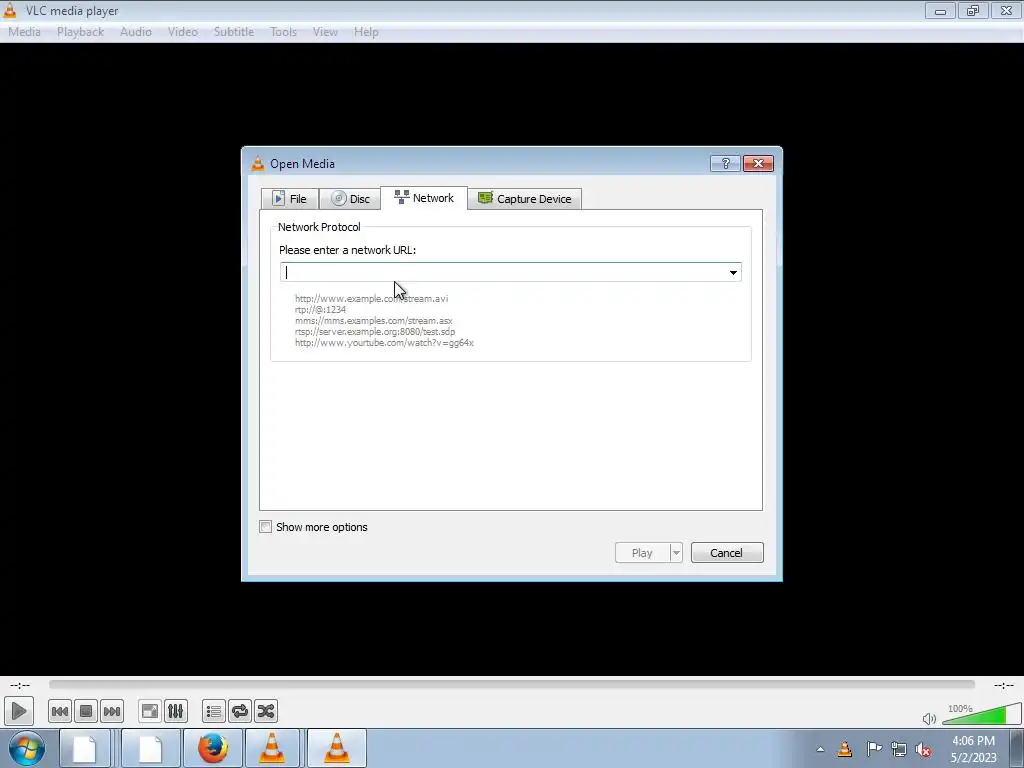1024x768 pixels.
Task: Open the Audio menu
Action: [x=136, y=32]
